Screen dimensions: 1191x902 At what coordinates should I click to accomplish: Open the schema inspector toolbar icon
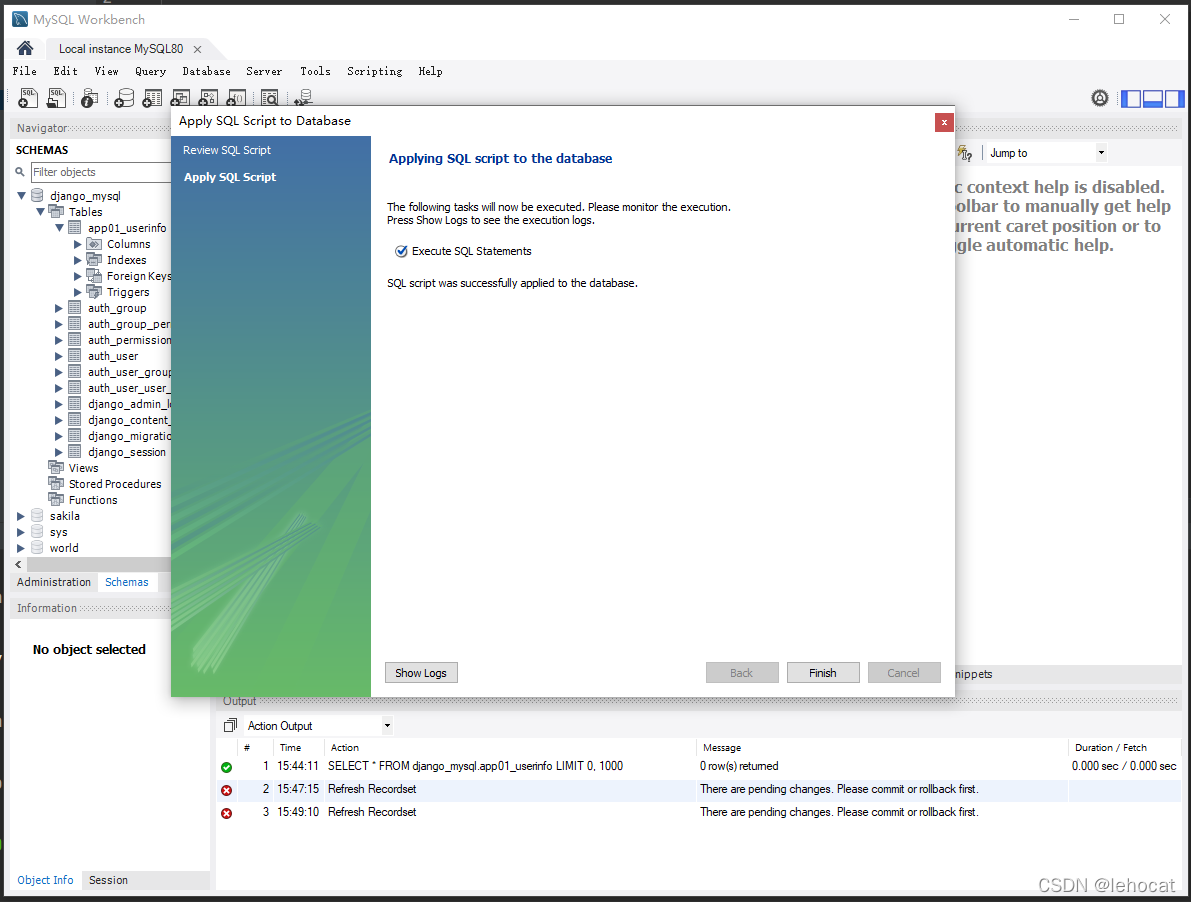point(90,98)
